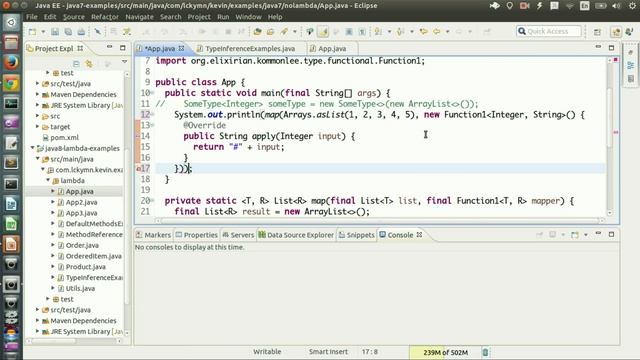Open the Window menu
Image resolution: width=640 pixels, height=360 pixels.
tap(248, 17)
